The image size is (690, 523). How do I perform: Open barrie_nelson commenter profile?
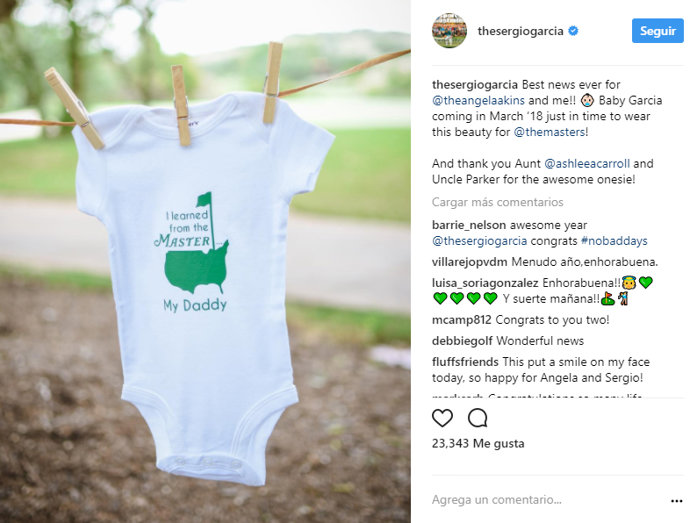click(x=469, y=225)
